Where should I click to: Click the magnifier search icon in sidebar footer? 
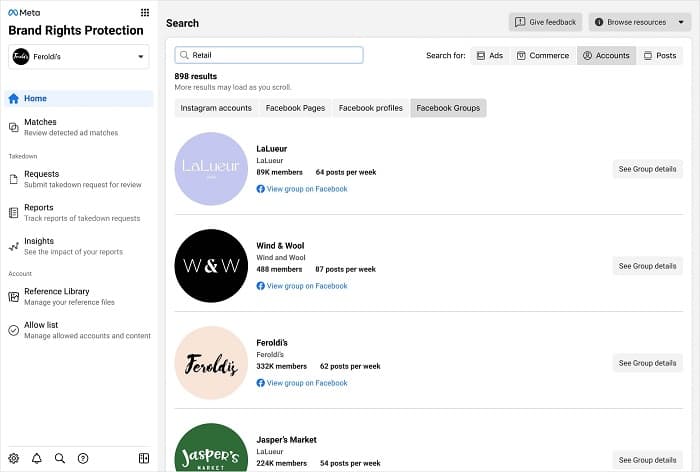(60, 458)
